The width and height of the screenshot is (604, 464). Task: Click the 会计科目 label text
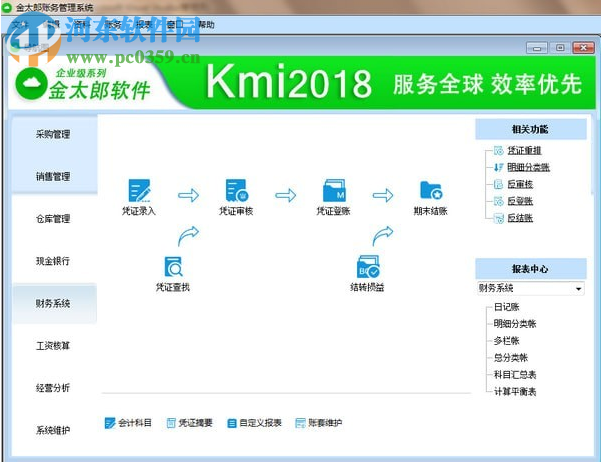135,423
